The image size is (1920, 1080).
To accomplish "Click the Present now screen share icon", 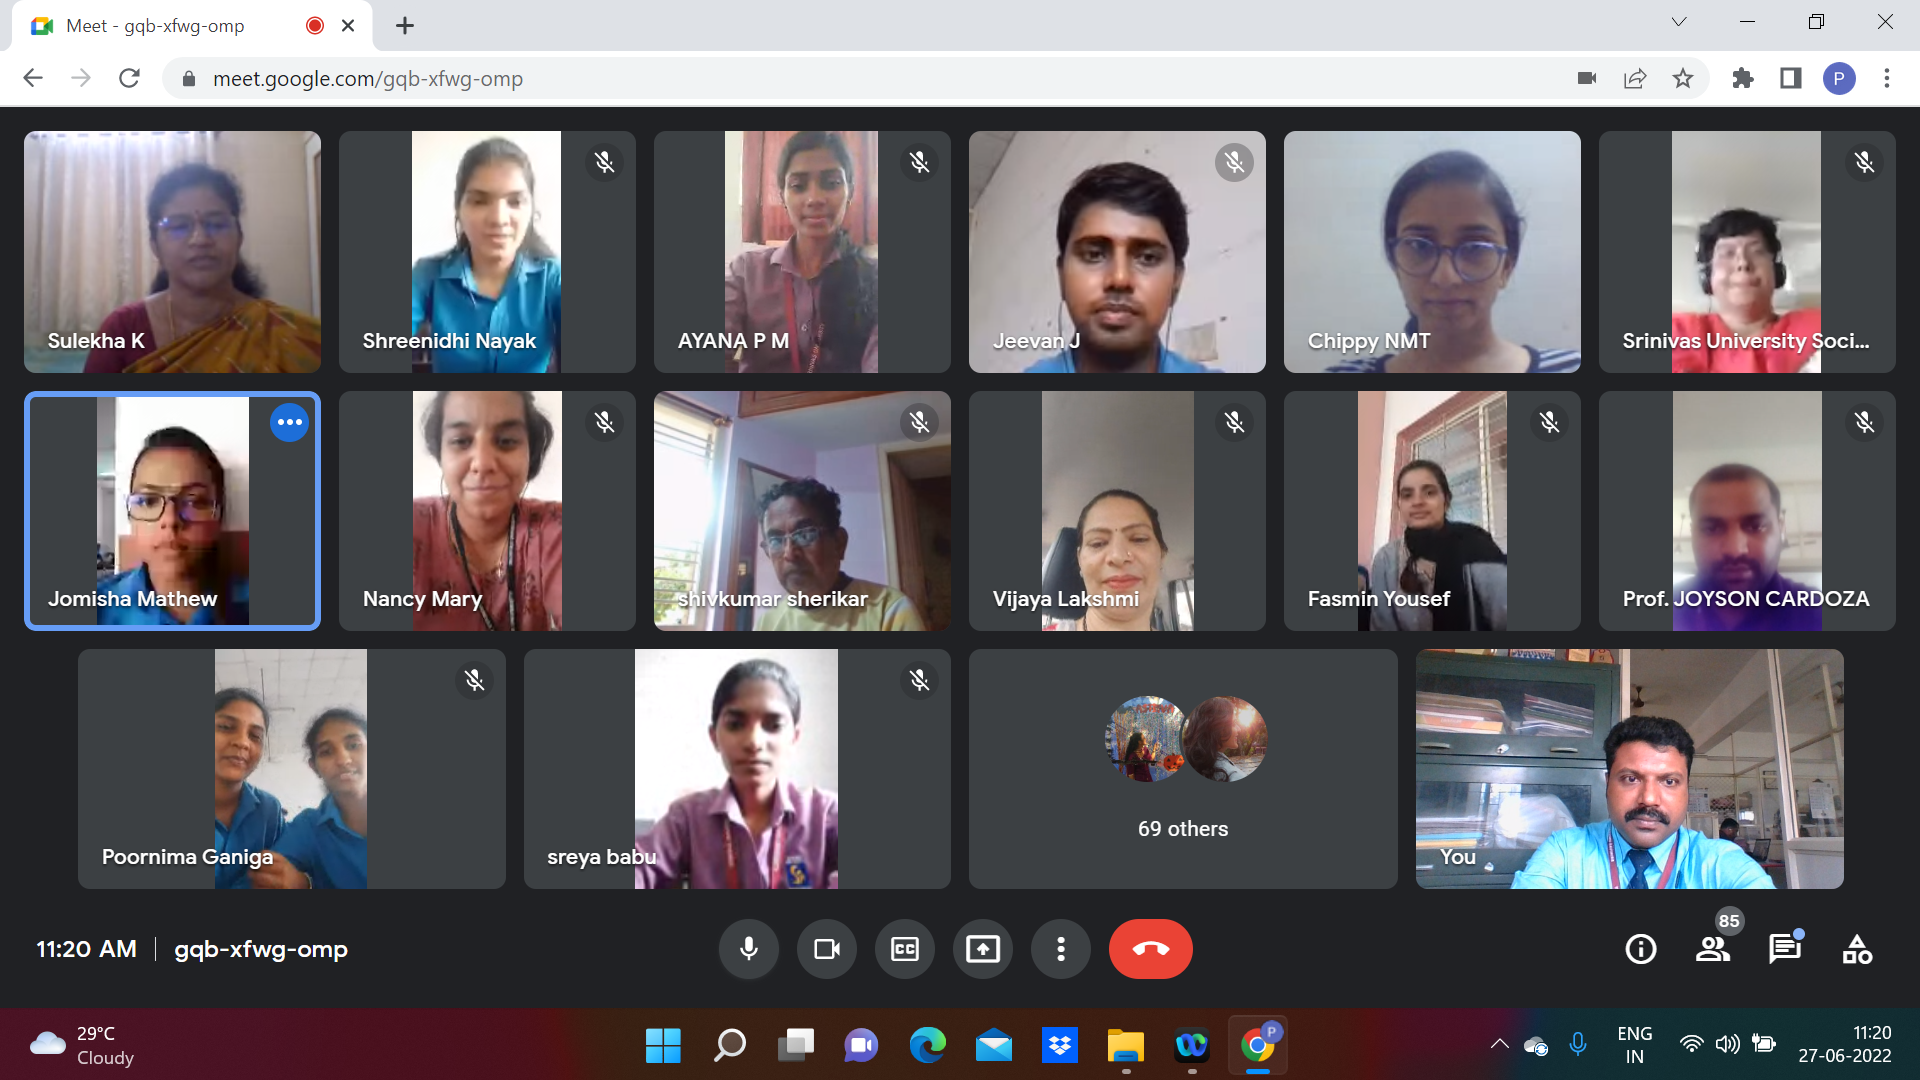I will pos(982,949).
